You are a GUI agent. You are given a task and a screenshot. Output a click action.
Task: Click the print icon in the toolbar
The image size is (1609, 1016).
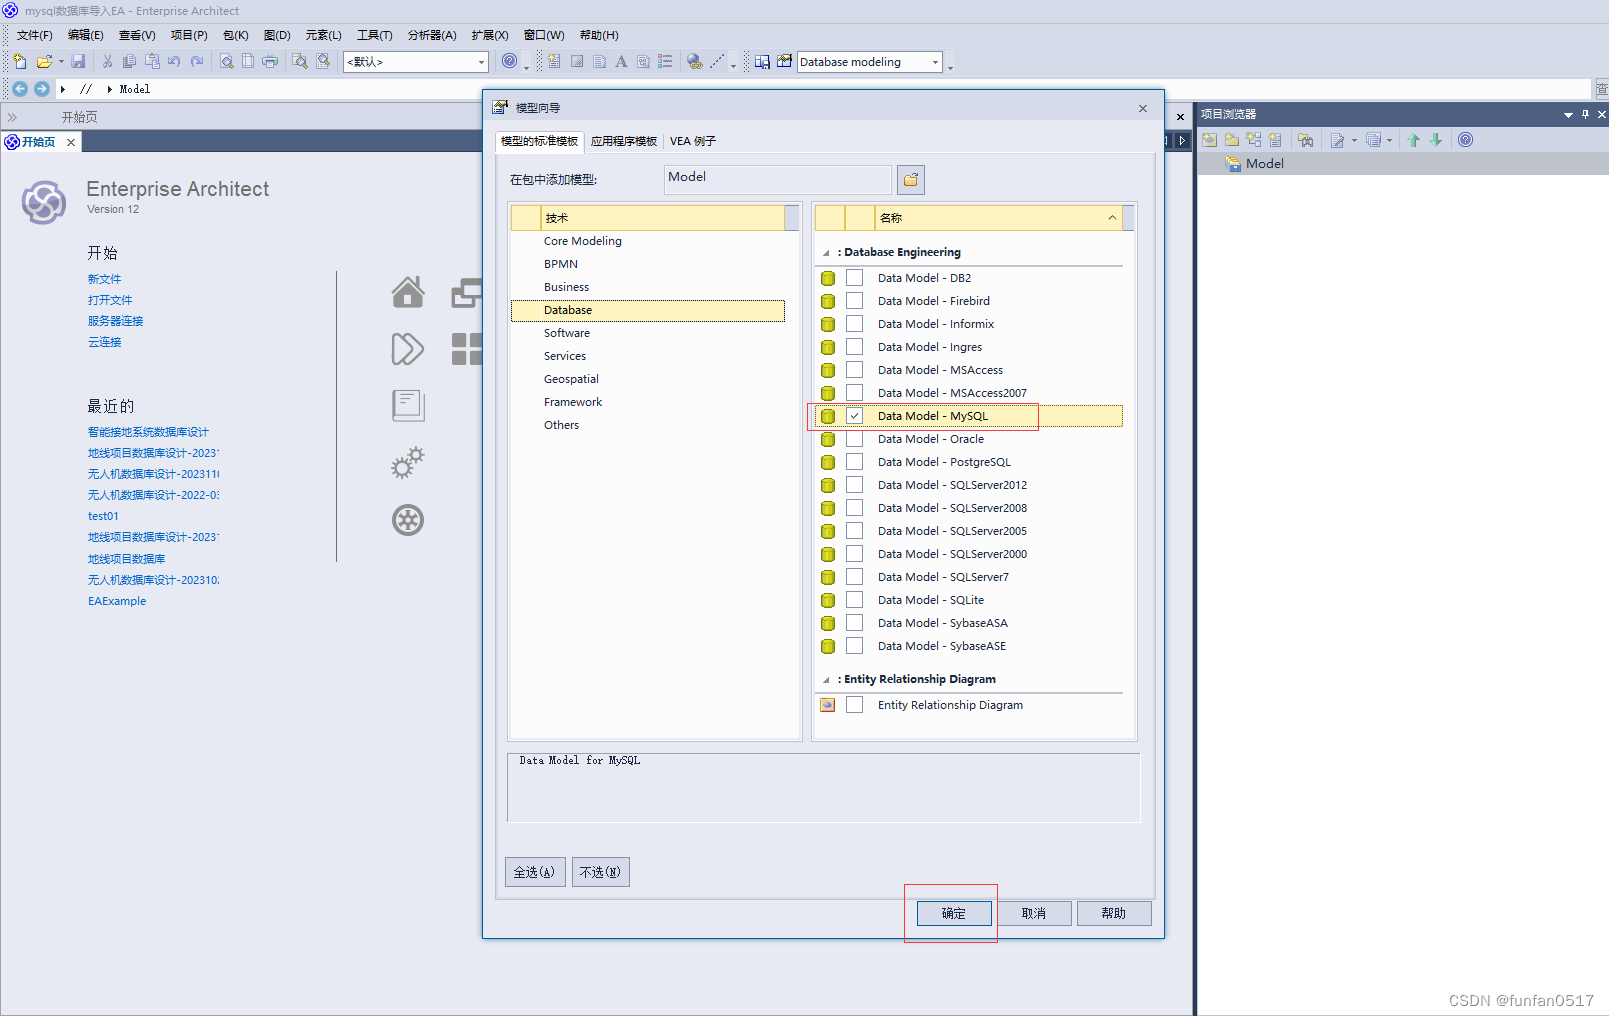[x=270, y=62]
